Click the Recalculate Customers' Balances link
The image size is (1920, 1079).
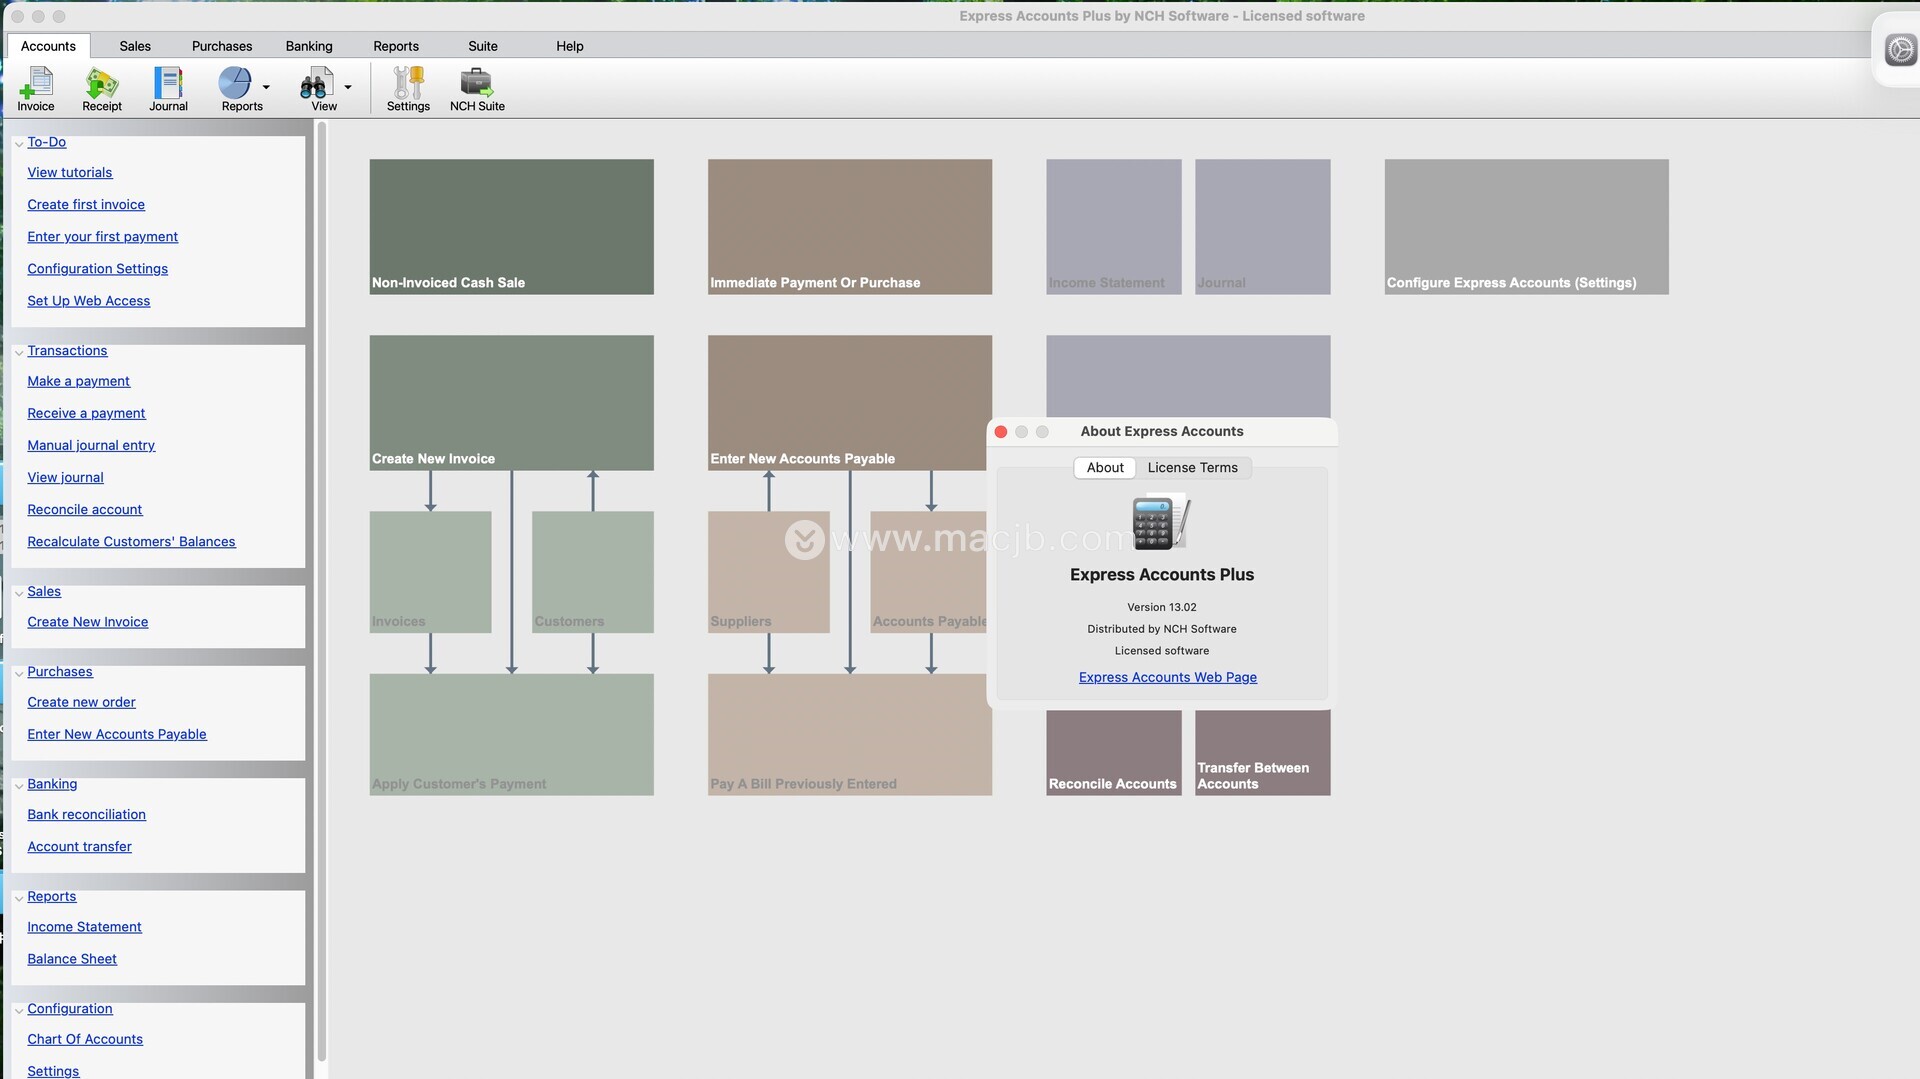[x=131, y=542]
